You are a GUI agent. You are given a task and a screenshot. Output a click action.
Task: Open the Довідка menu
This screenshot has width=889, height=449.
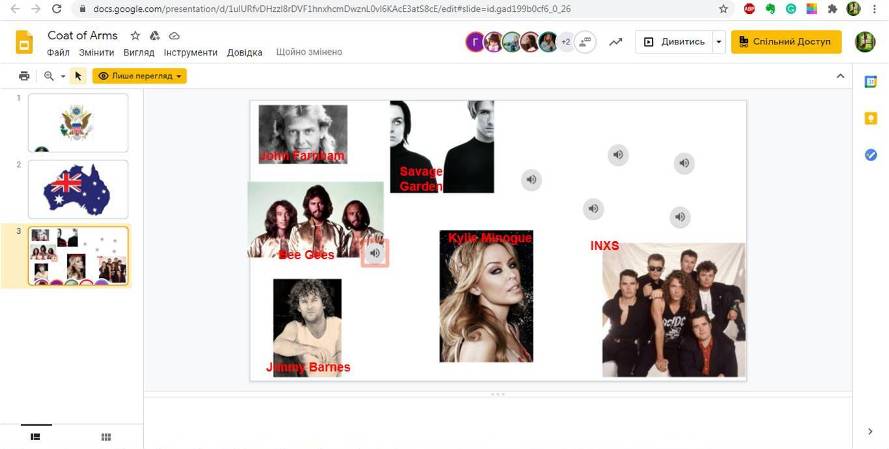(244, 52)
